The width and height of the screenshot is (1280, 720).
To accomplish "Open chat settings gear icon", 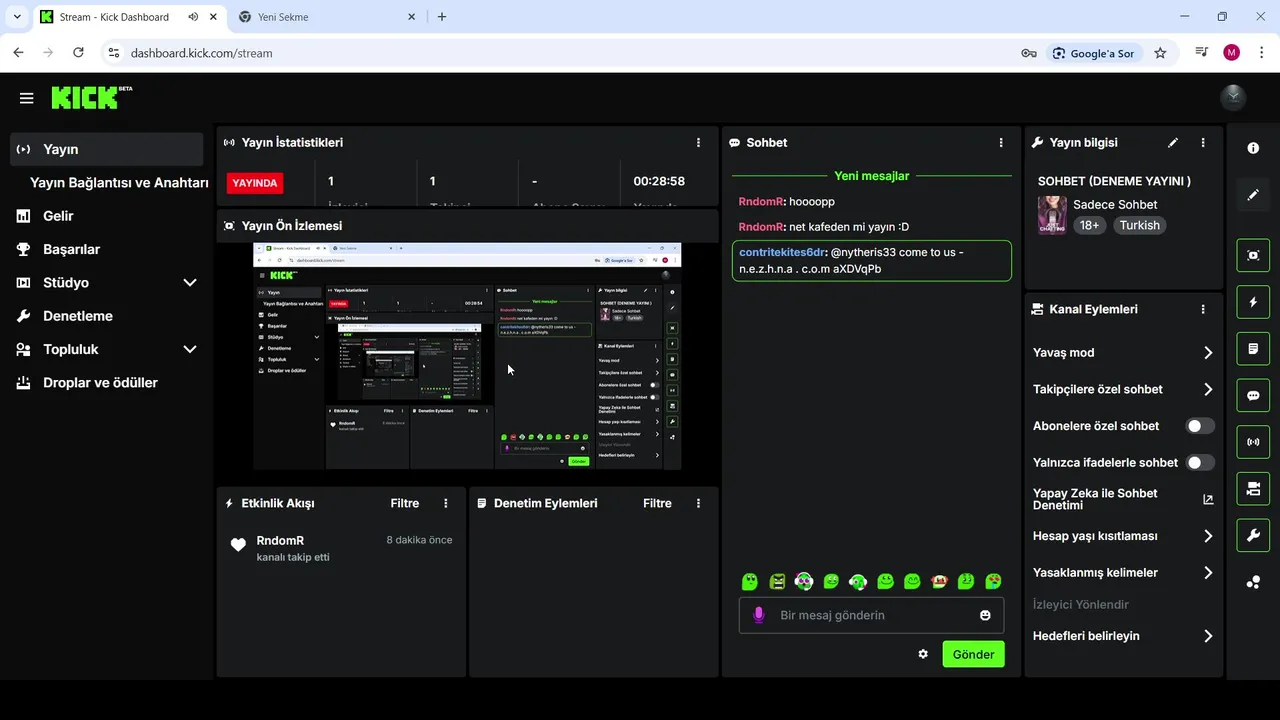I will [x=923, y=654].
